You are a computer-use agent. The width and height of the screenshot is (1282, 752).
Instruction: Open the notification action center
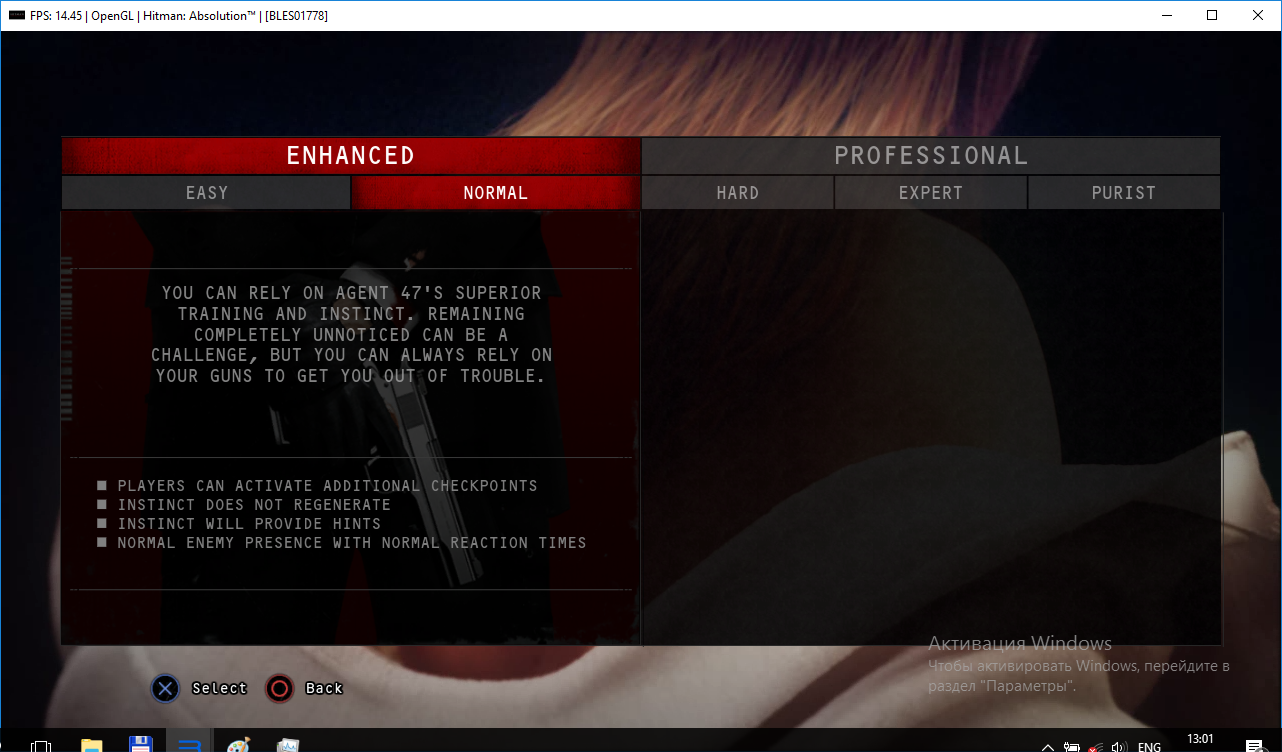(x=1253, y=746)
